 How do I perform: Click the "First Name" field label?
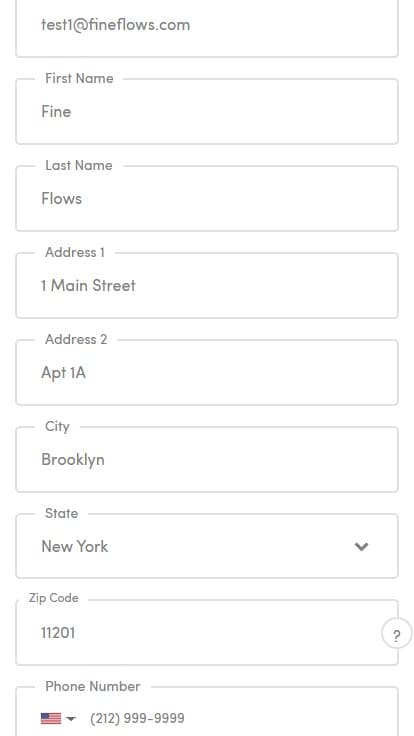[79, 78]
